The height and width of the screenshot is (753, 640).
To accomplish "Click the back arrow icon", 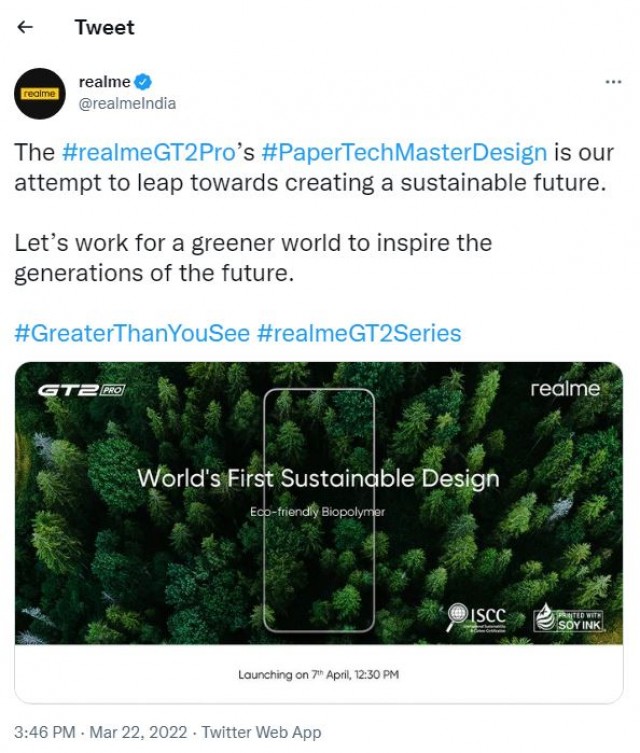I will [26, 28].
